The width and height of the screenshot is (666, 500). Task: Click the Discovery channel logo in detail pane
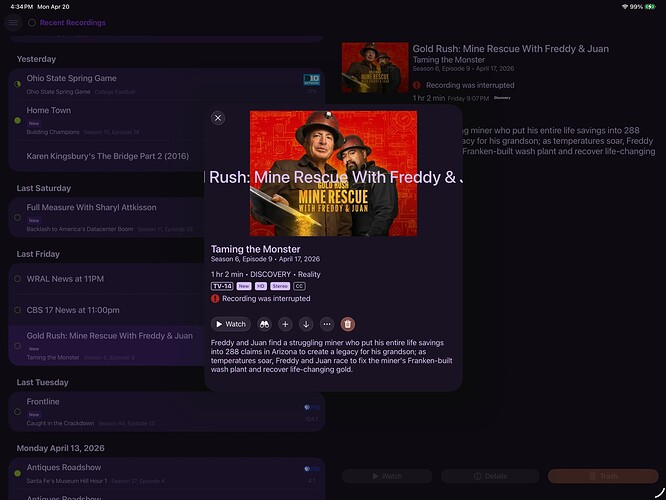point(502,98)
